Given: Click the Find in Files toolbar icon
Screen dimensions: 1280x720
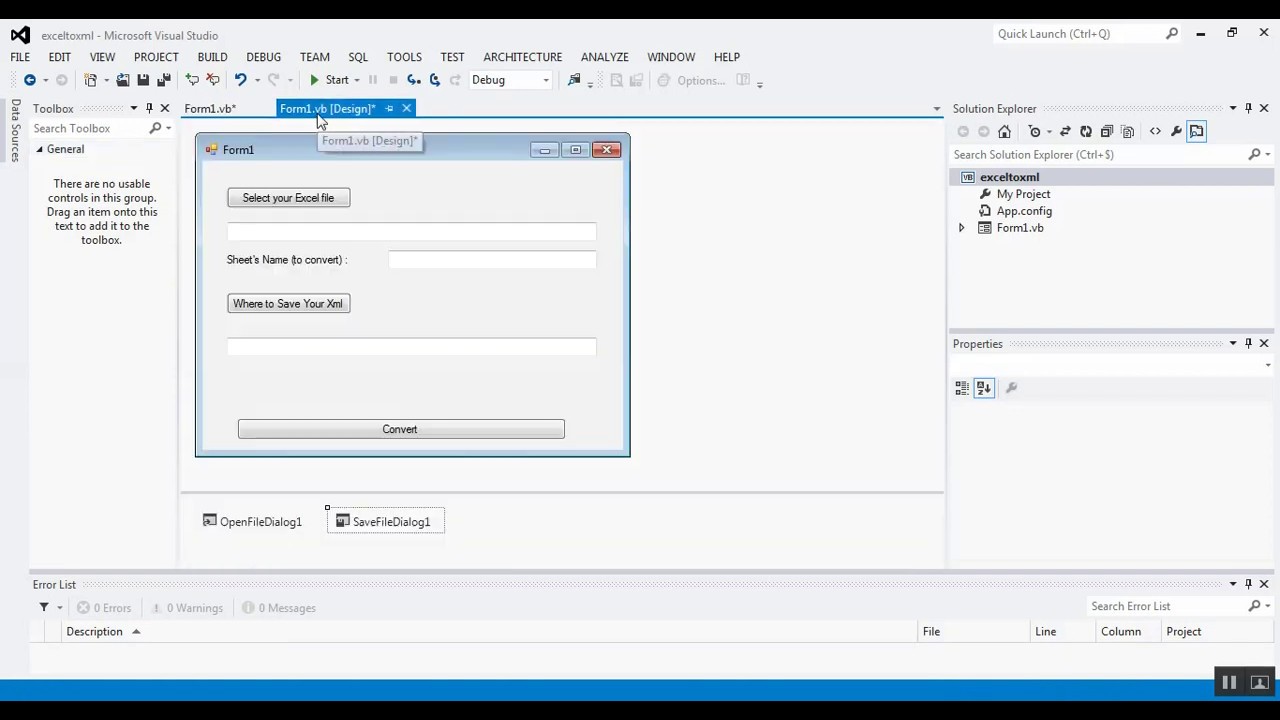Looking at the screenshot, I should (x=574, y=80).
